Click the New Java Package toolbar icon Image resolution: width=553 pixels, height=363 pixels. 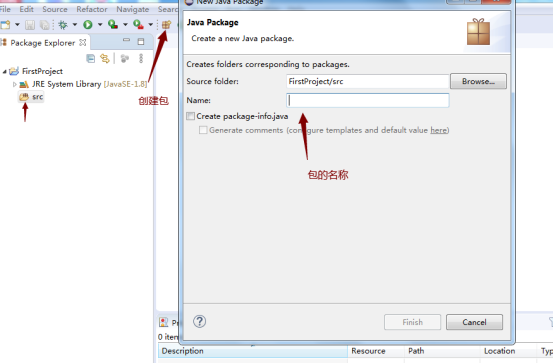[166, 25]
